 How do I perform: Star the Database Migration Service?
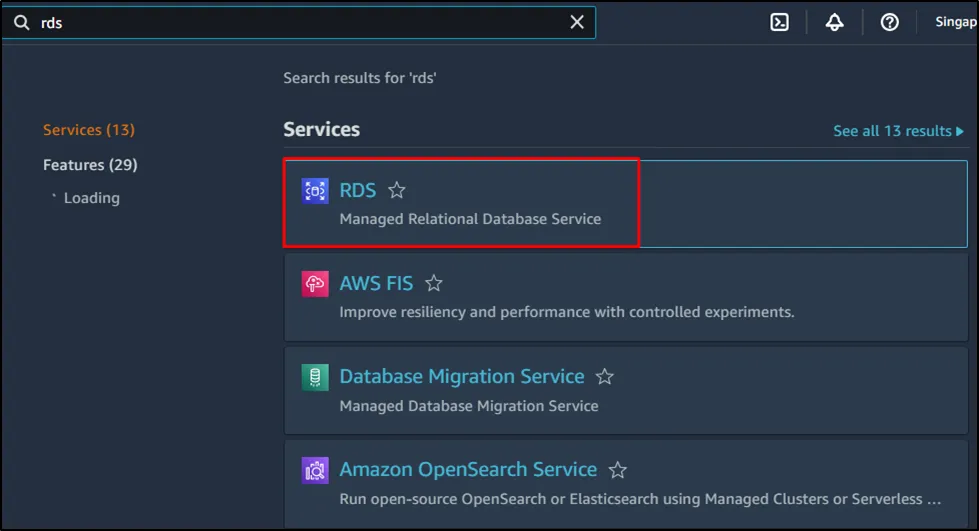click(x=604, y=377)
